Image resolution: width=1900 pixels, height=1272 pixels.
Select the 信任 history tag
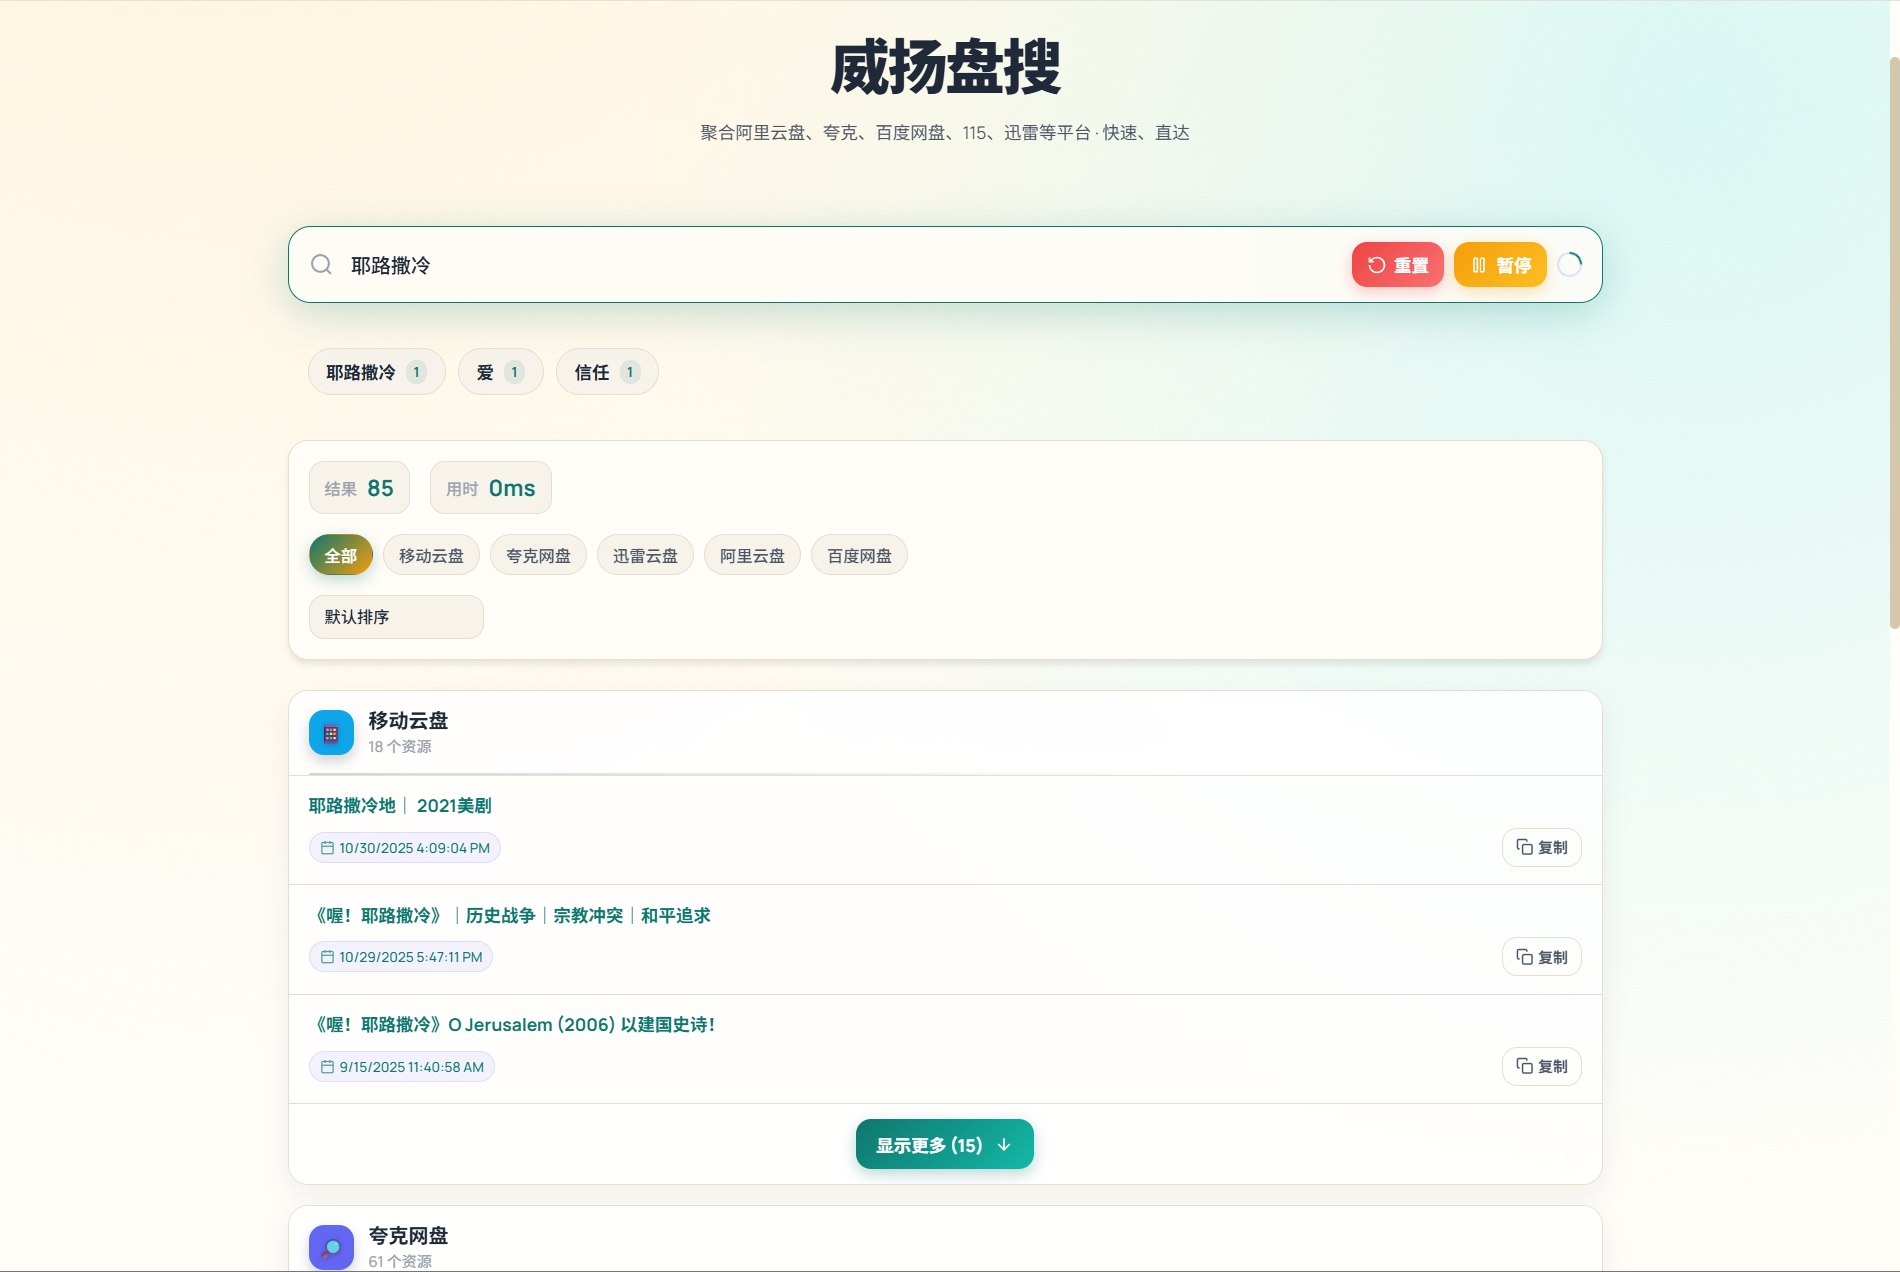pyautogui.click(x=607, y=372)
